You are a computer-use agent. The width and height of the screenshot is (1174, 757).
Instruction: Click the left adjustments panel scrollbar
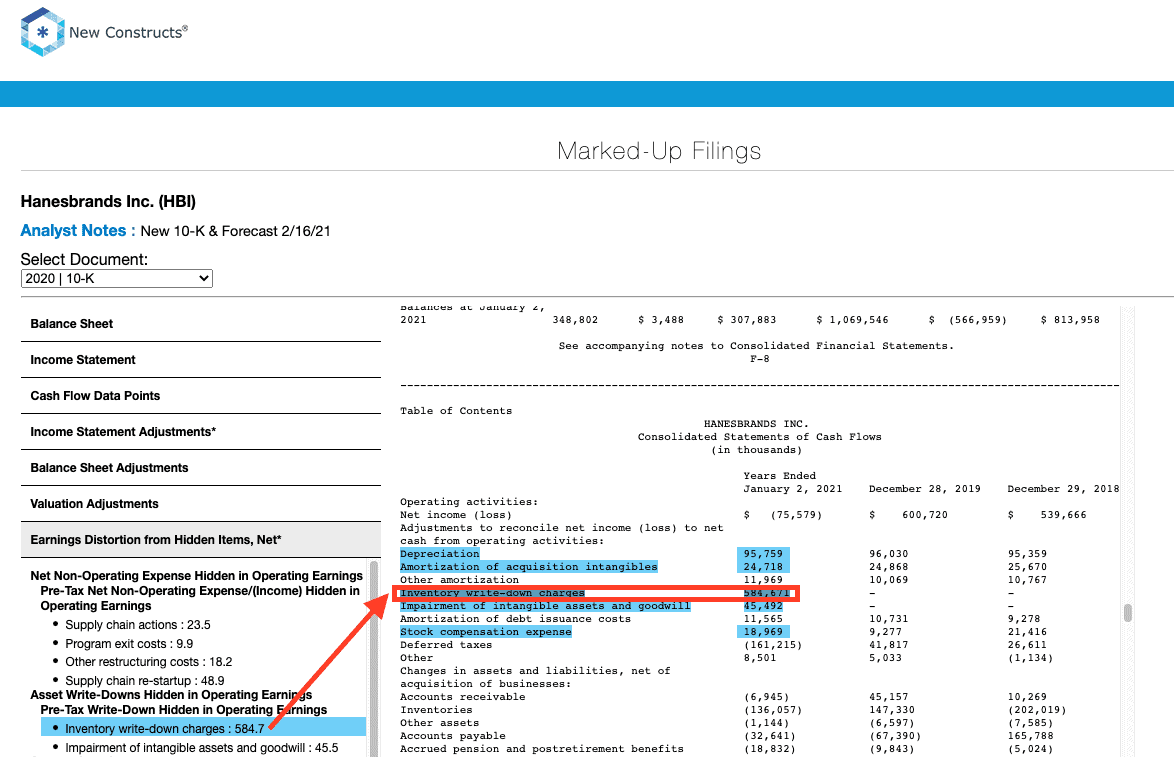click(374, 657)
